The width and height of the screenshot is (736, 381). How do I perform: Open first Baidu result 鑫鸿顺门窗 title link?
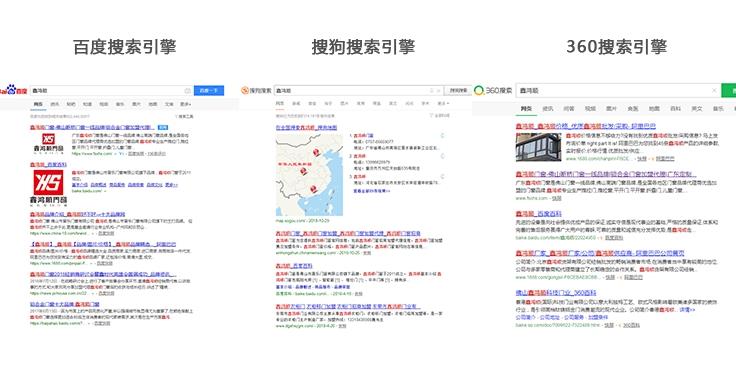tap(92, 127)
